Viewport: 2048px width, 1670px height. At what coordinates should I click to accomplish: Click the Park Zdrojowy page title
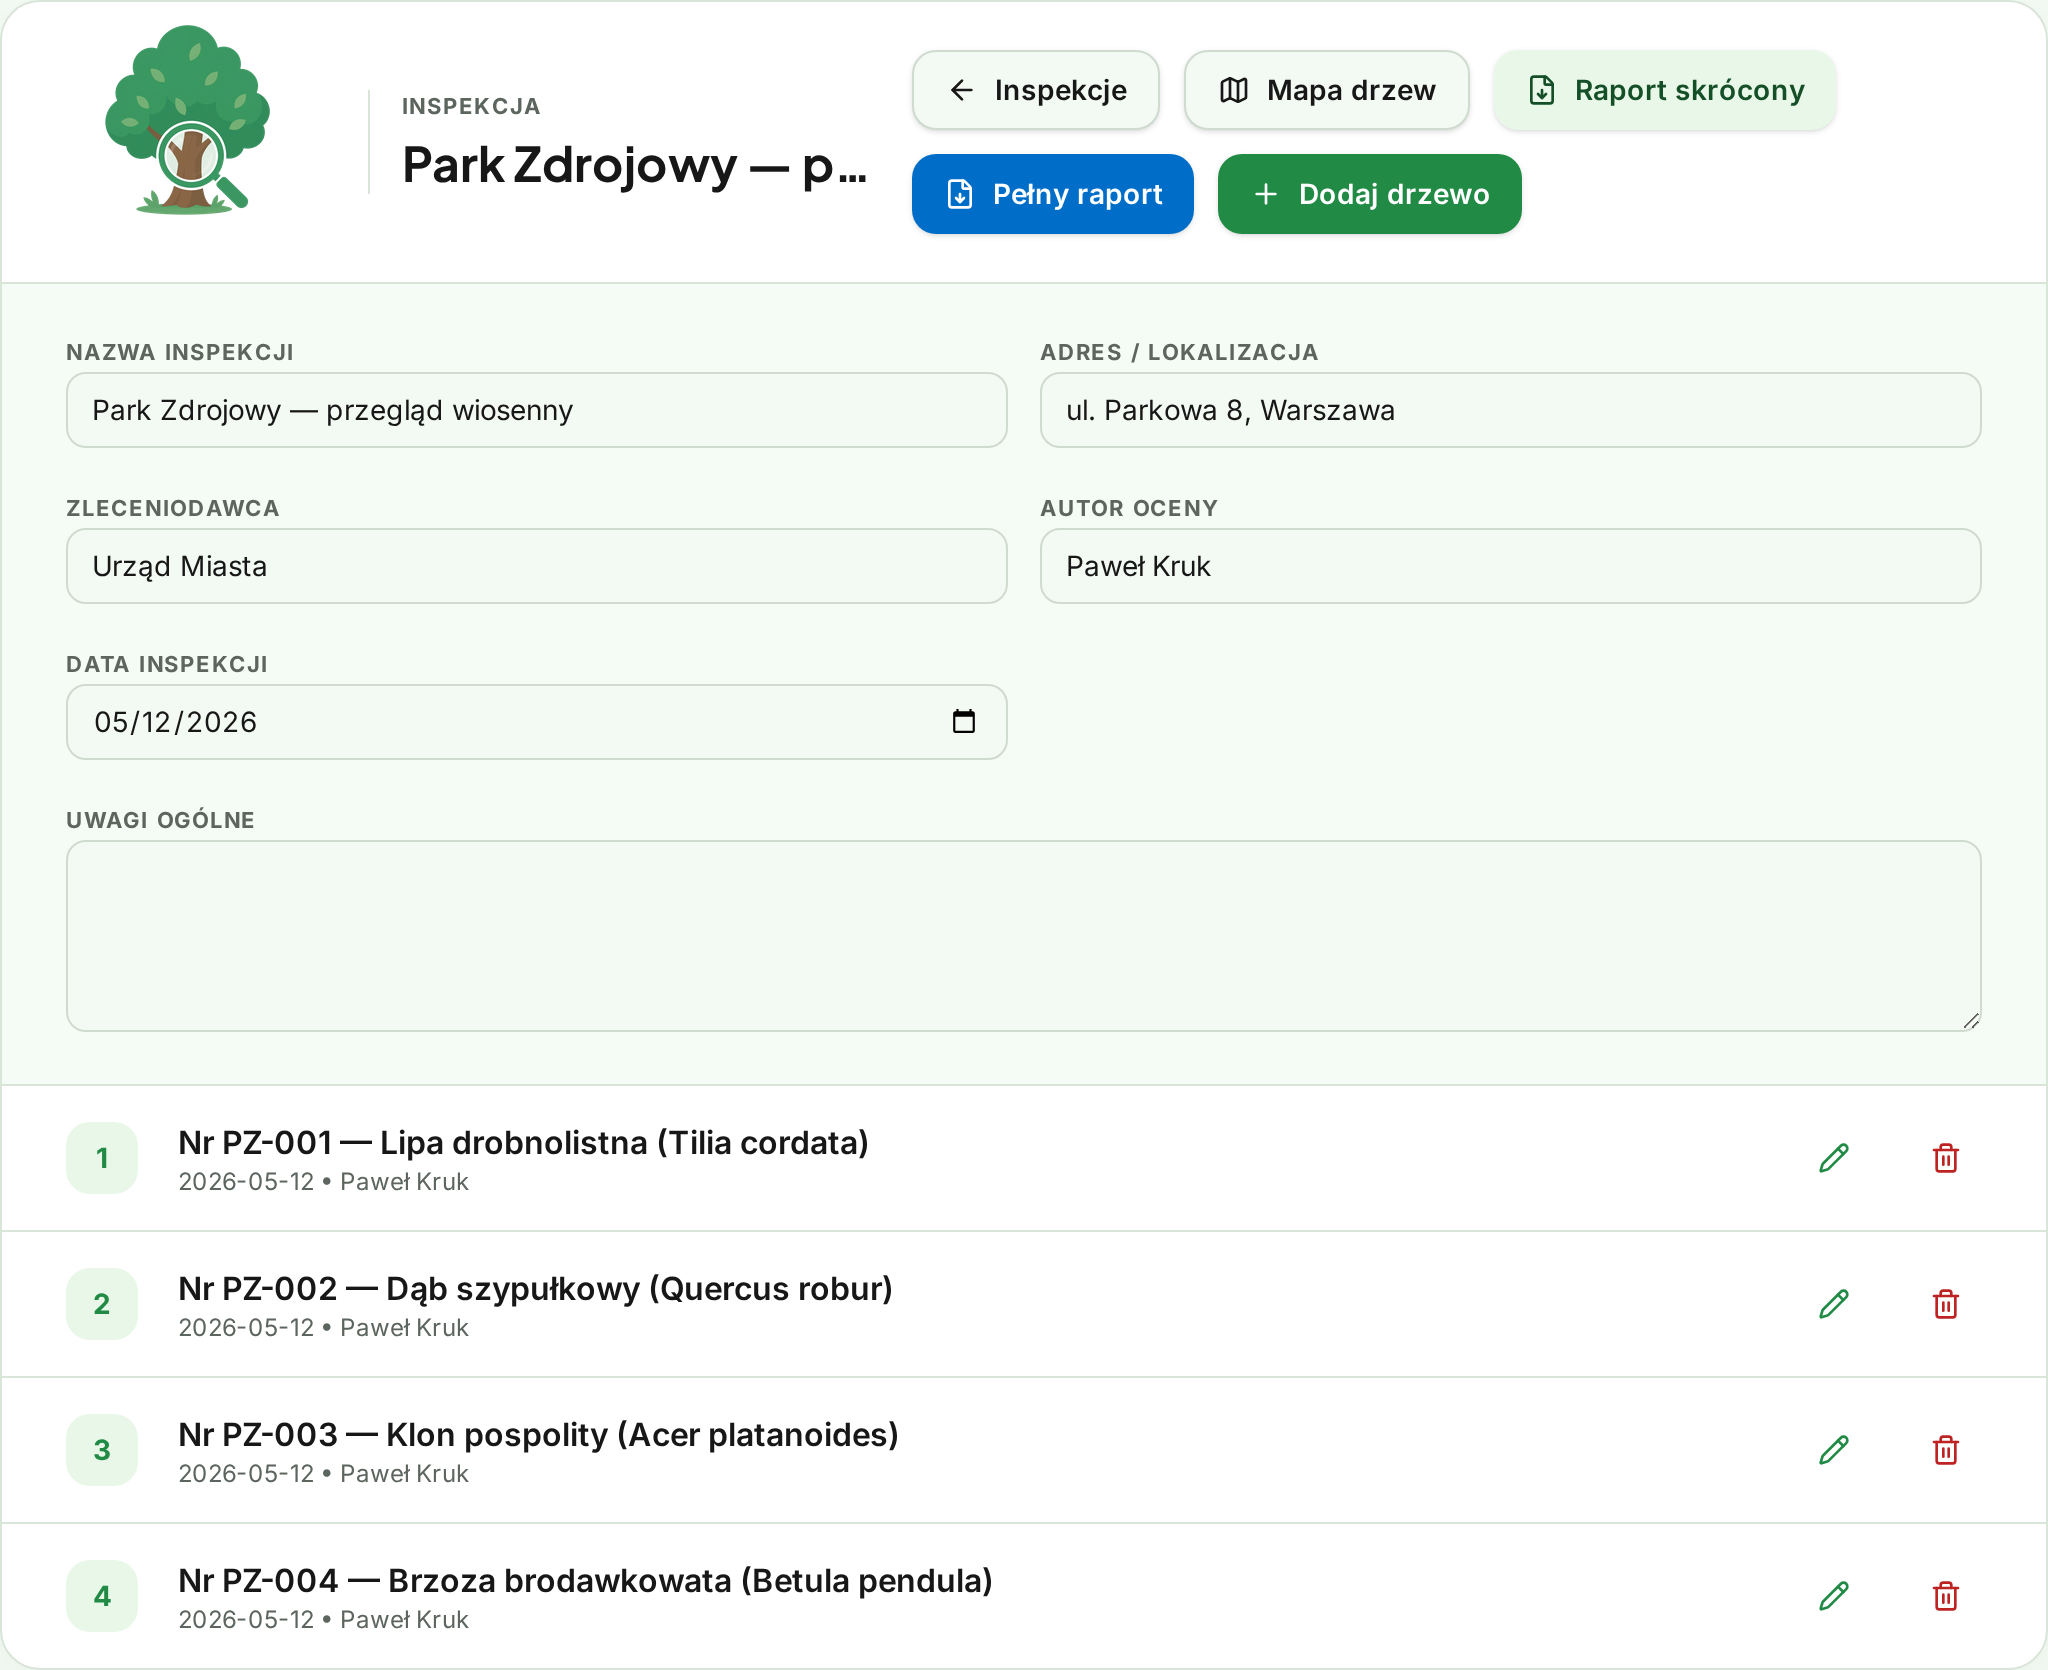click(634, 166)
